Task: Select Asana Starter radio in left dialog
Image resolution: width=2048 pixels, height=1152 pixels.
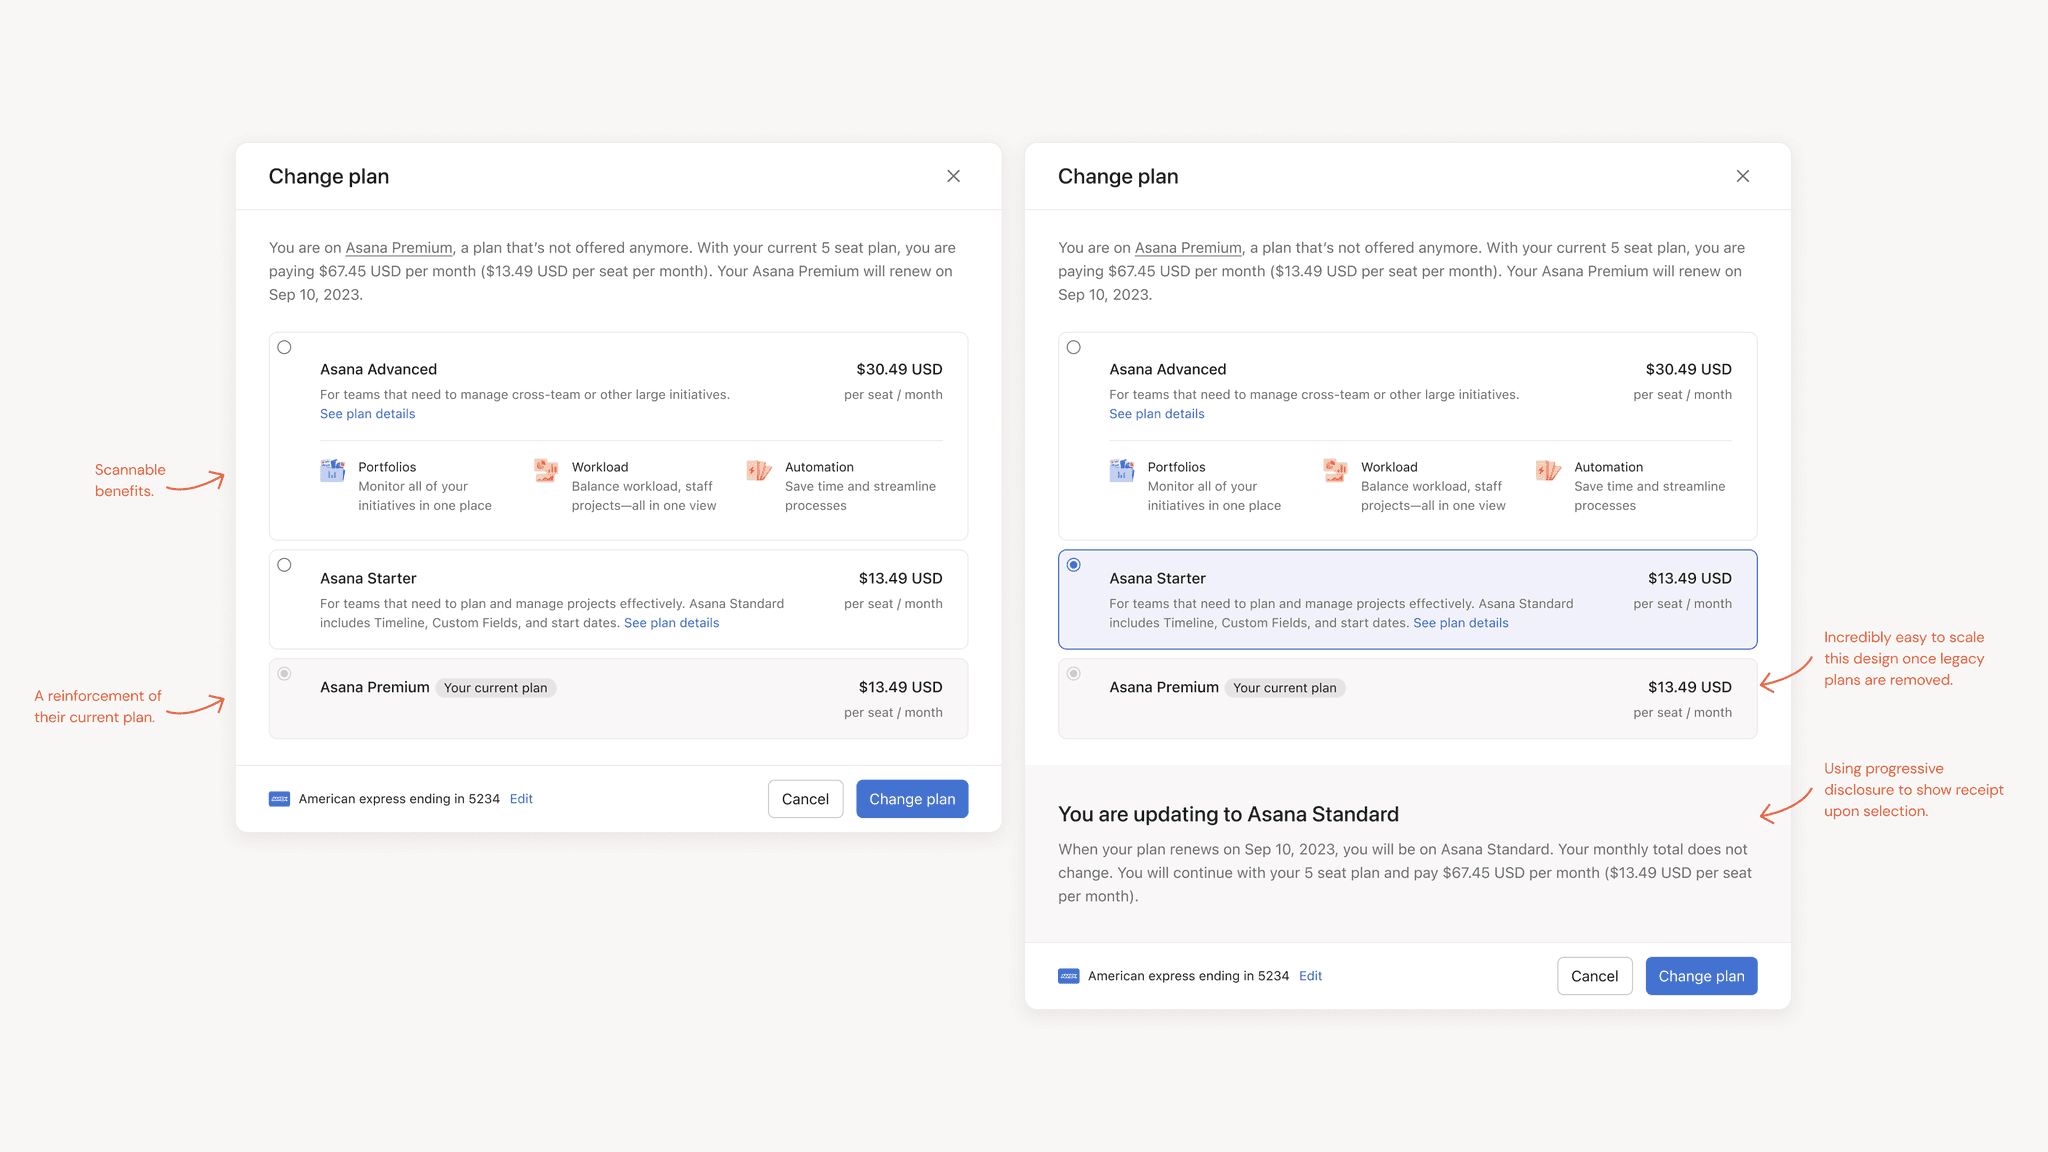Action: 285,565
